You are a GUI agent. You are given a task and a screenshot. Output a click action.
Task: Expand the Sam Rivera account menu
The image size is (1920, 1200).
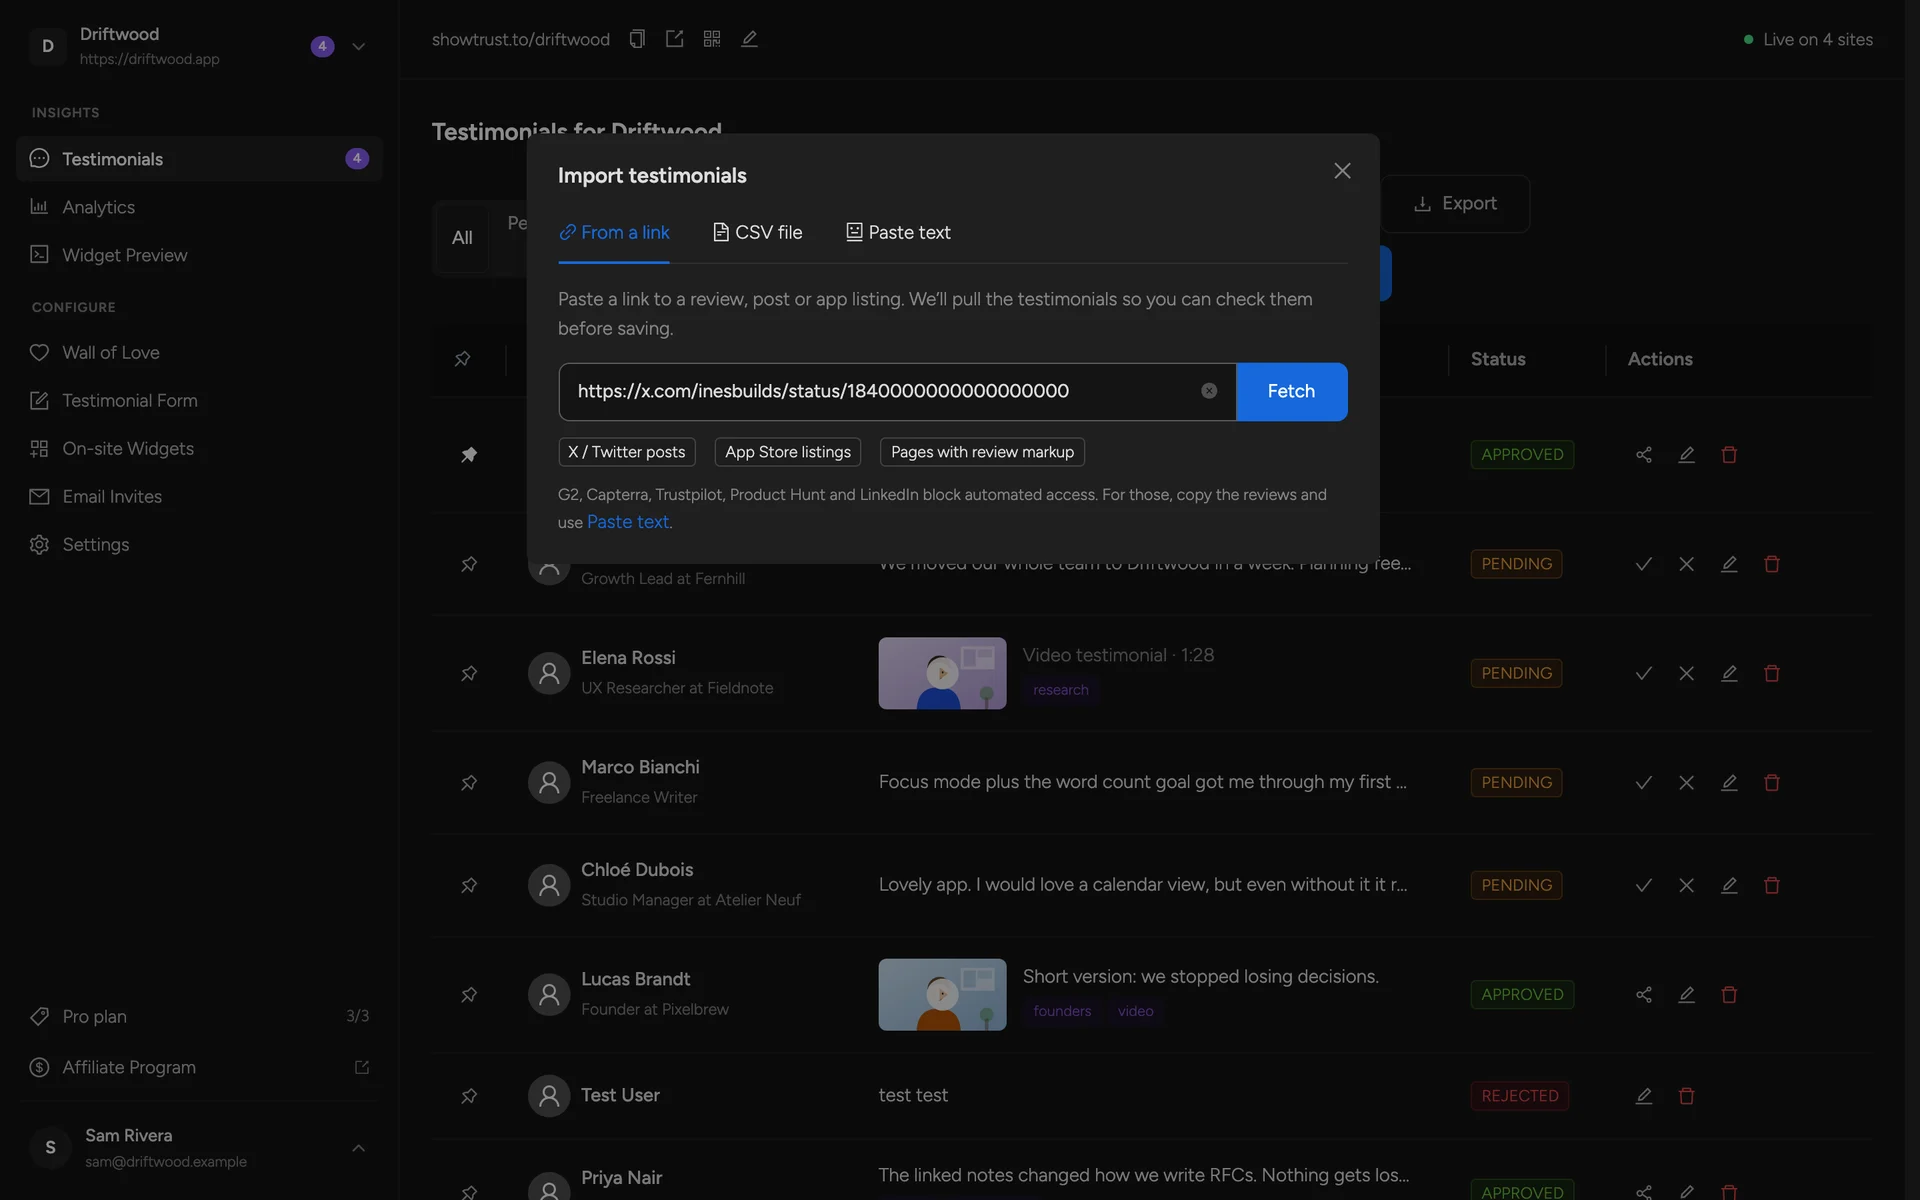(359, 1148)
